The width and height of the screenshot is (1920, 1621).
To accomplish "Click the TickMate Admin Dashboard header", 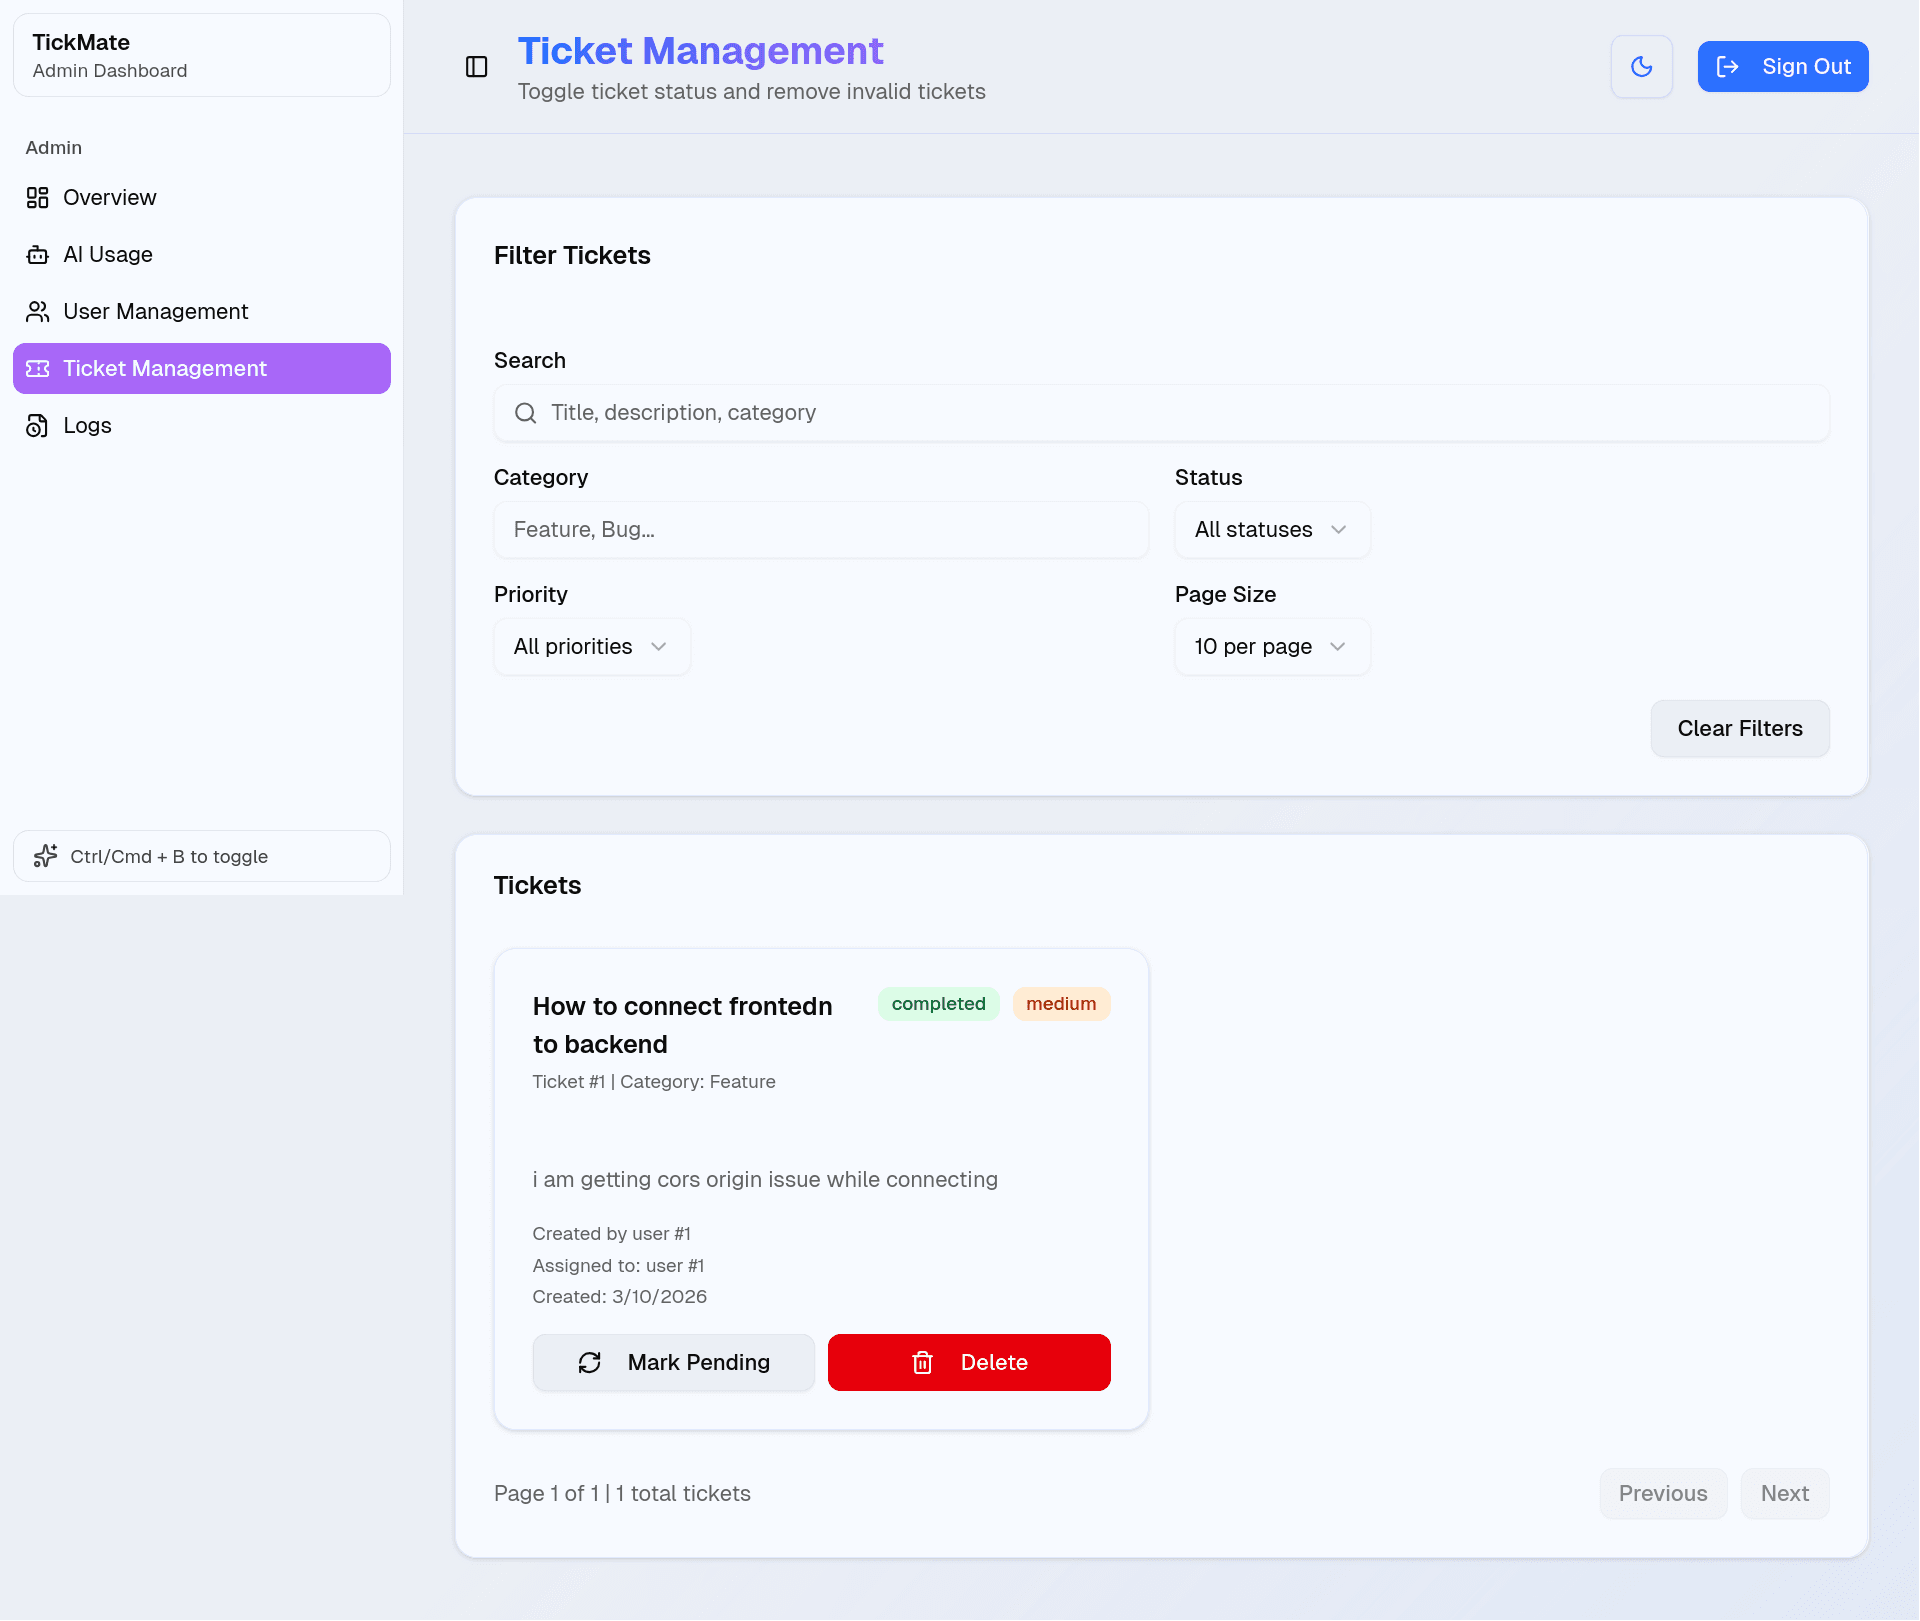I will [201, 56].
